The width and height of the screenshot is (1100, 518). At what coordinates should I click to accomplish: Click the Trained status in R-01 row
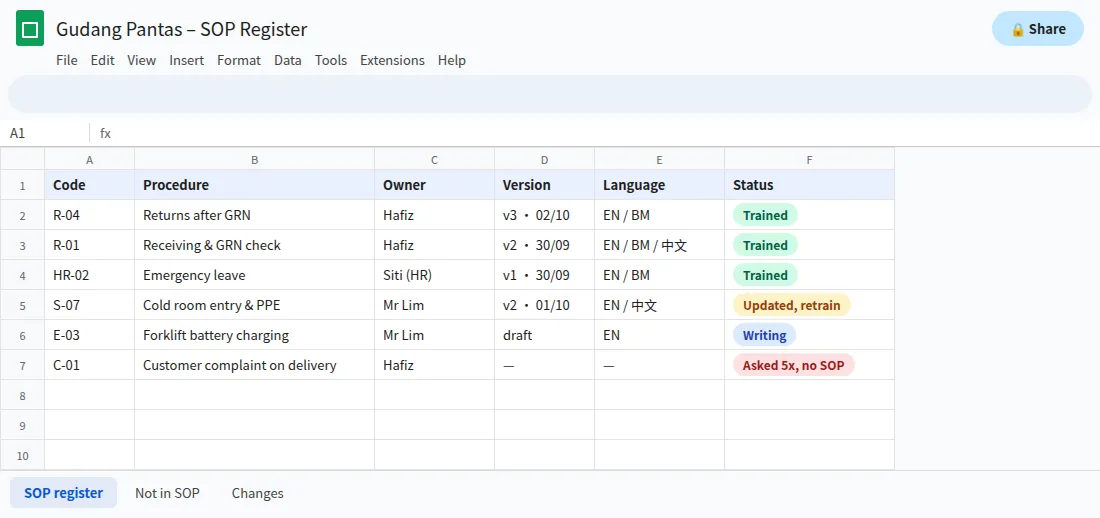[x=765, y=245]
